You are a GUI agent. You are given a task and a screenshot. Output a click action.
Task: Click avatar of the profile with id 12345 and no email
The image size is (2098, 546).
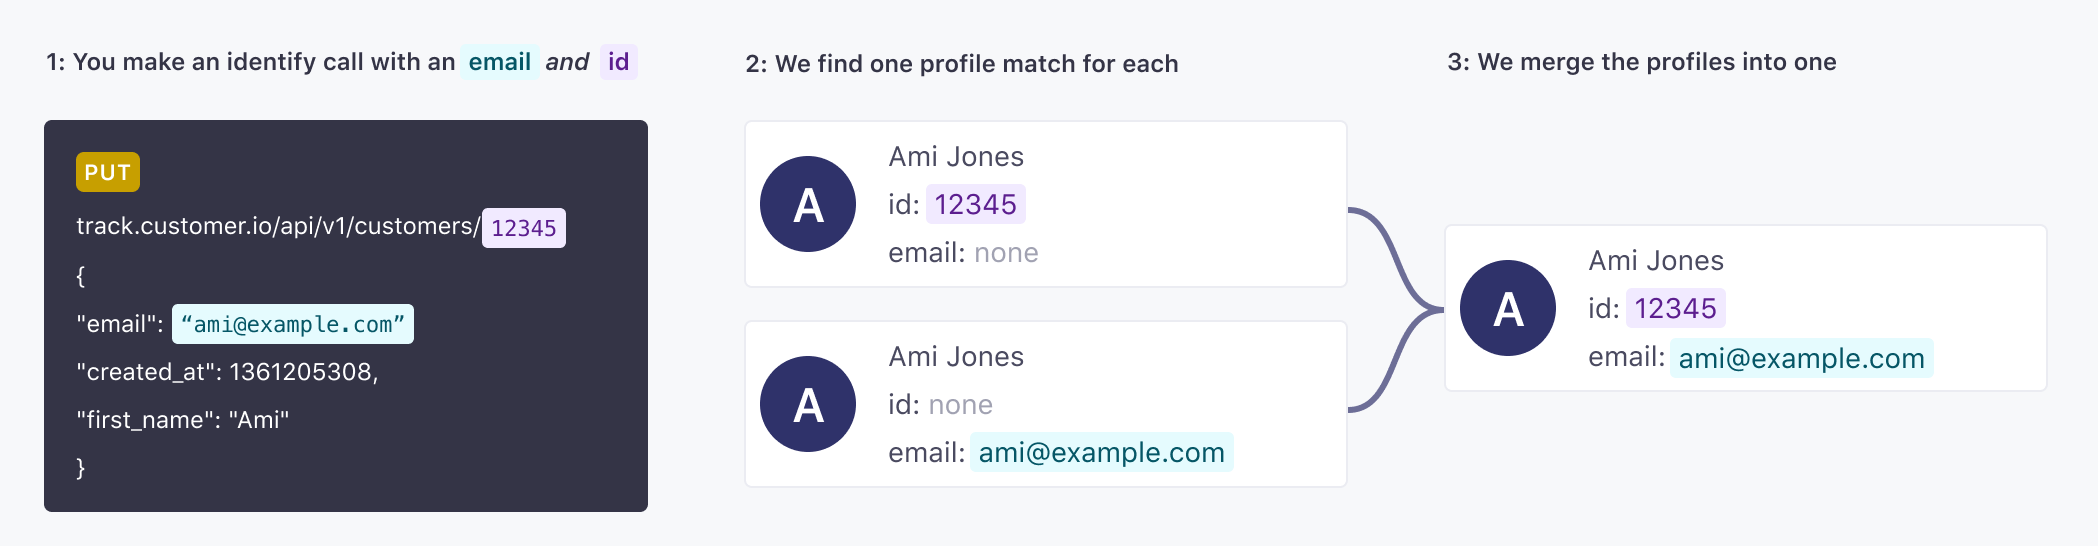(808, 204)
